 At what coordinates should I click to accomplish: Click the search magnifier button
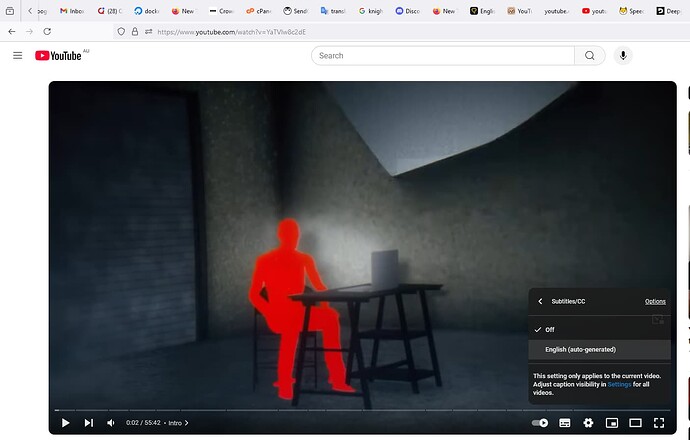(x=590, y=55)
